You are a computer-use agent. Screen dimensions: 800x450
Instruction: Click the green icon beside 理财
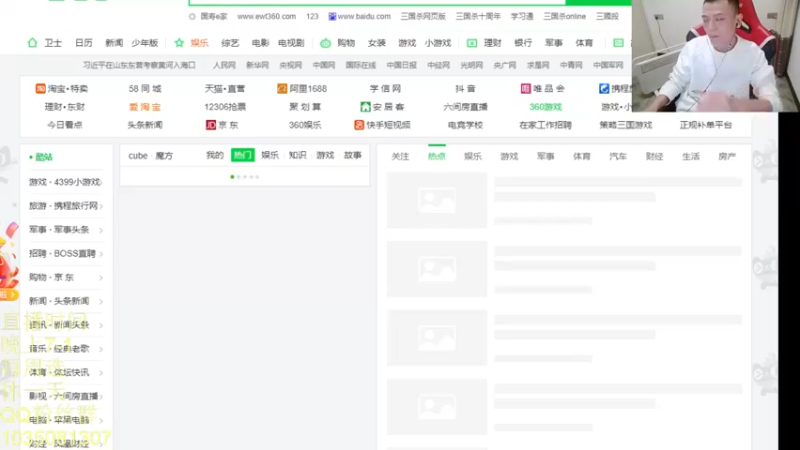coord(472,43)
